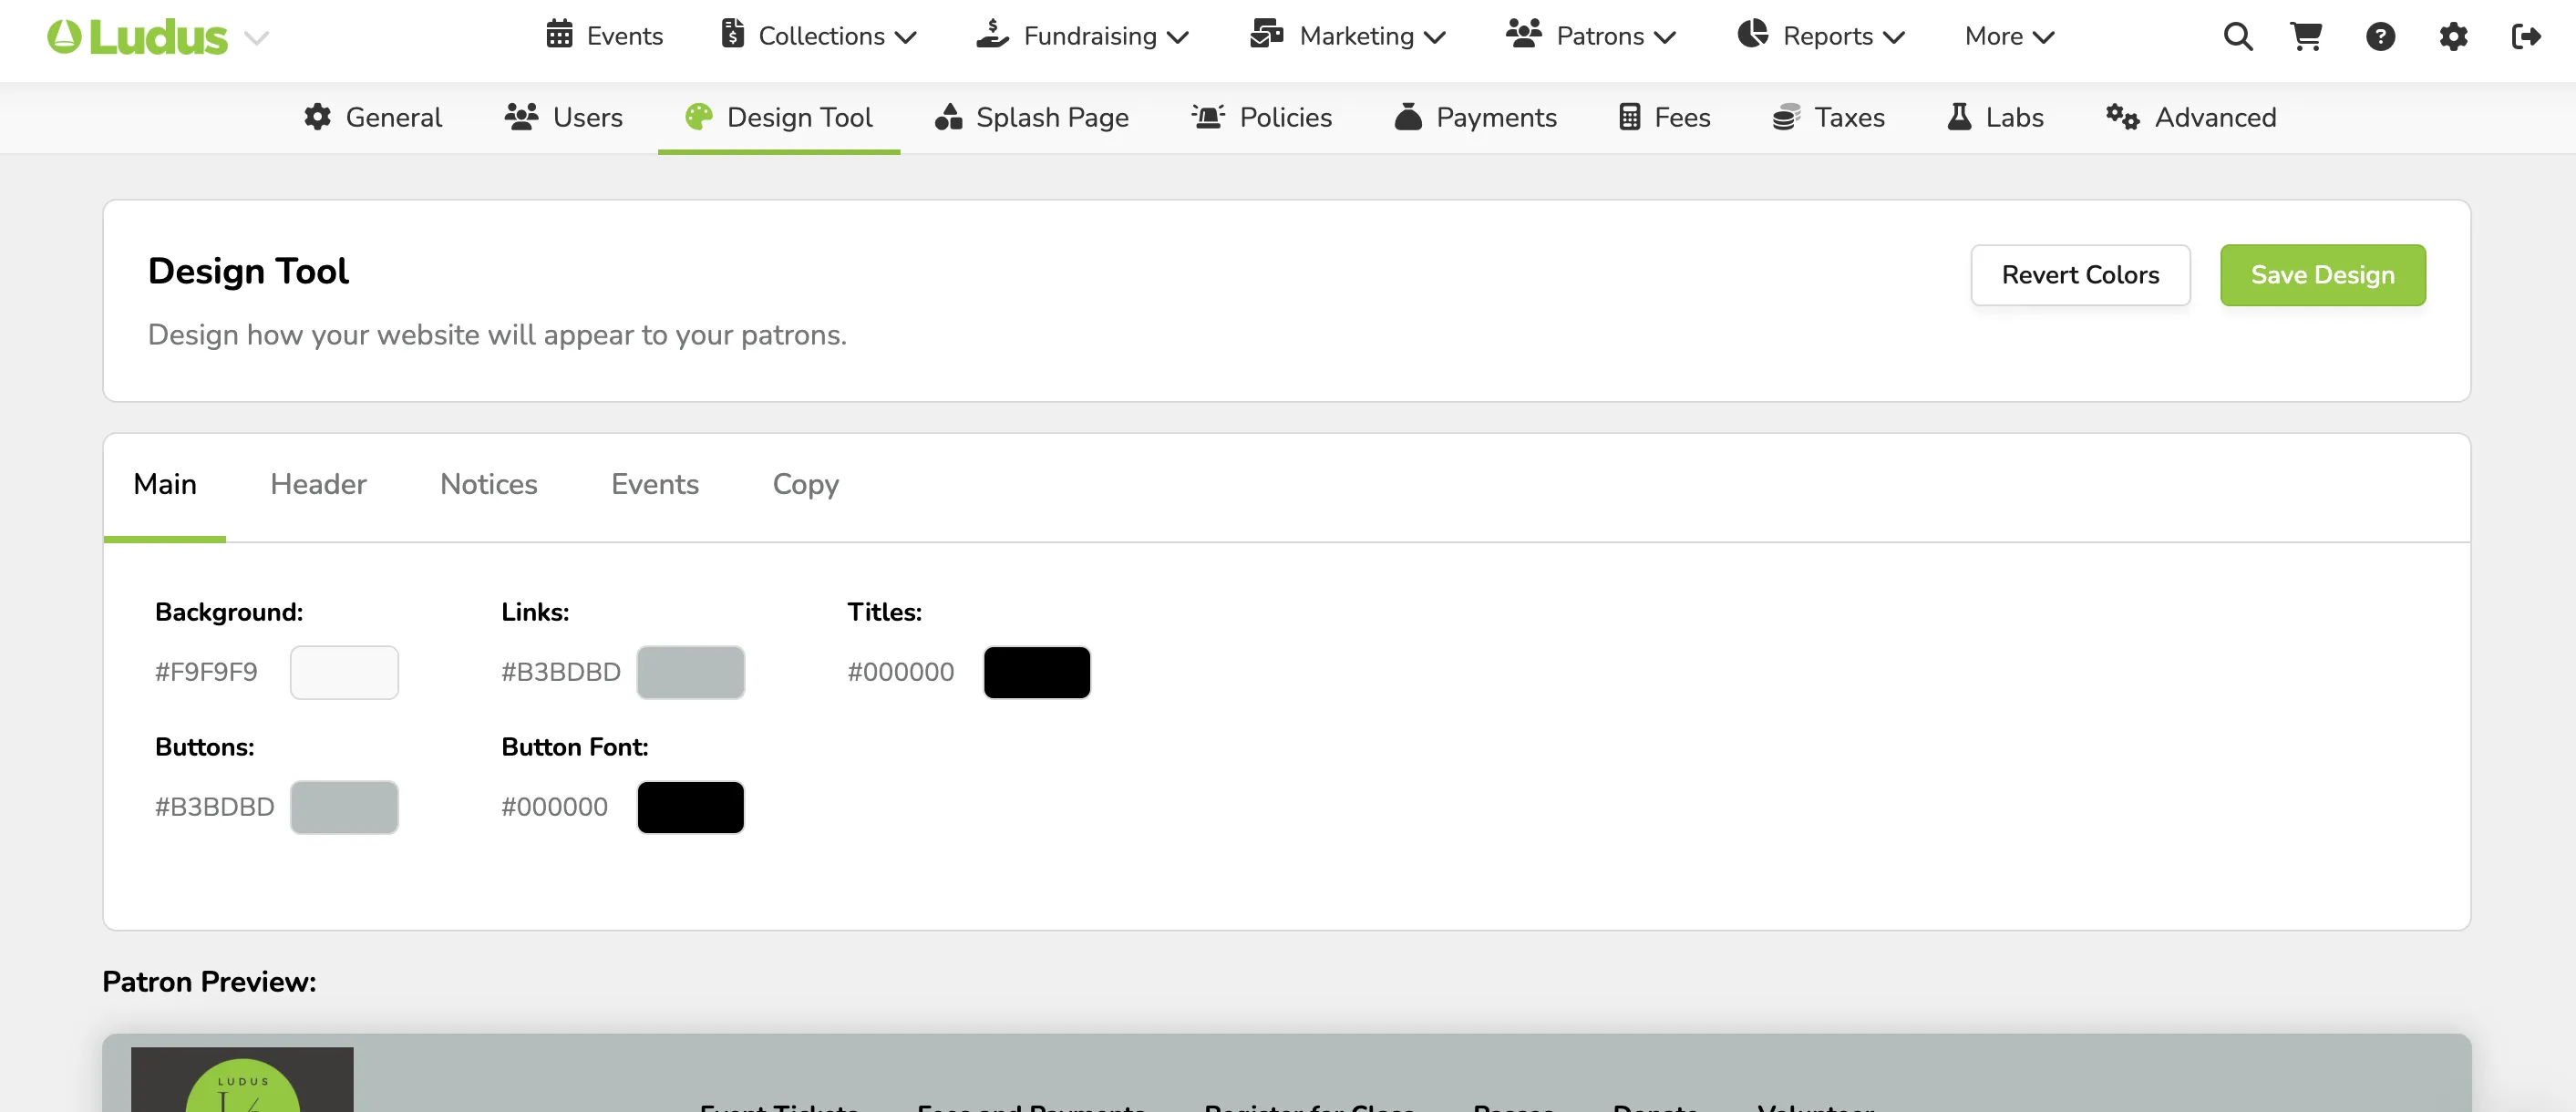Open the Buttons color swatch
Screen dimensions: 2576x1112
point(344,807)
